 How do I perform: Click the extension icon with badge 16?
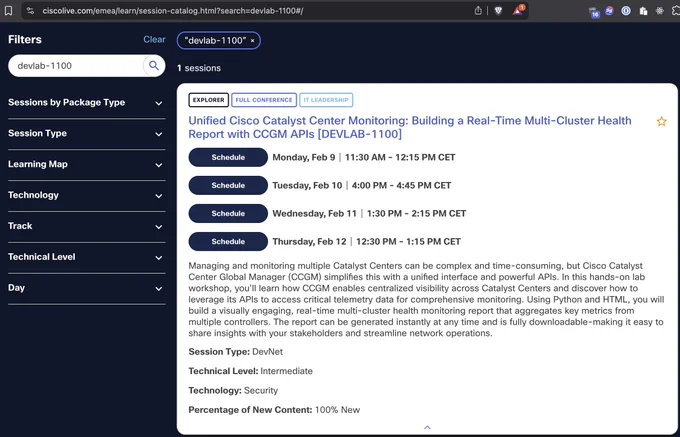pyautogui.click(x=594, y=12)
